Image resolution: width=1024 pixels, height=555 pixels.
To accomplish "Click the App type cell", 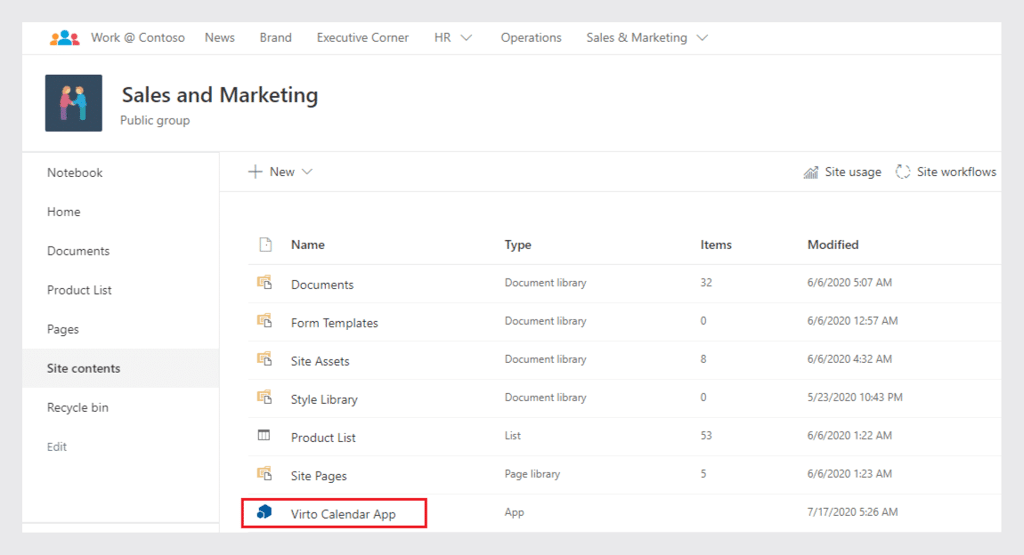I will (514, 513).
